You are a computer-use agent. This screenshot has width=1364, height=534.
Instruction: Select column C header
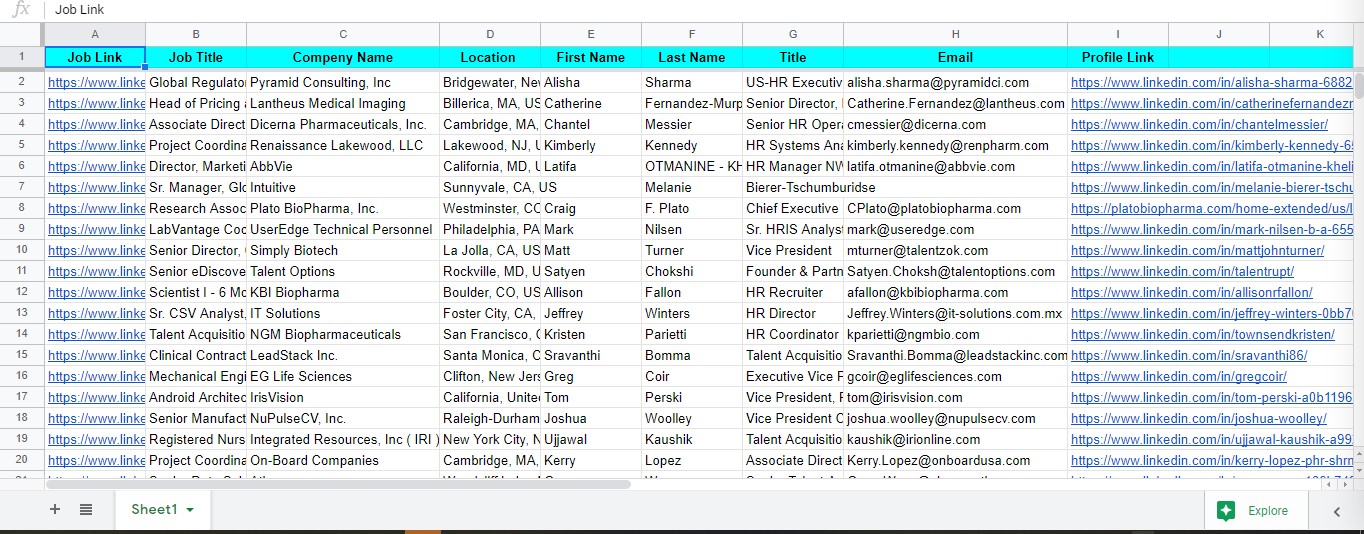coord(343,34)
